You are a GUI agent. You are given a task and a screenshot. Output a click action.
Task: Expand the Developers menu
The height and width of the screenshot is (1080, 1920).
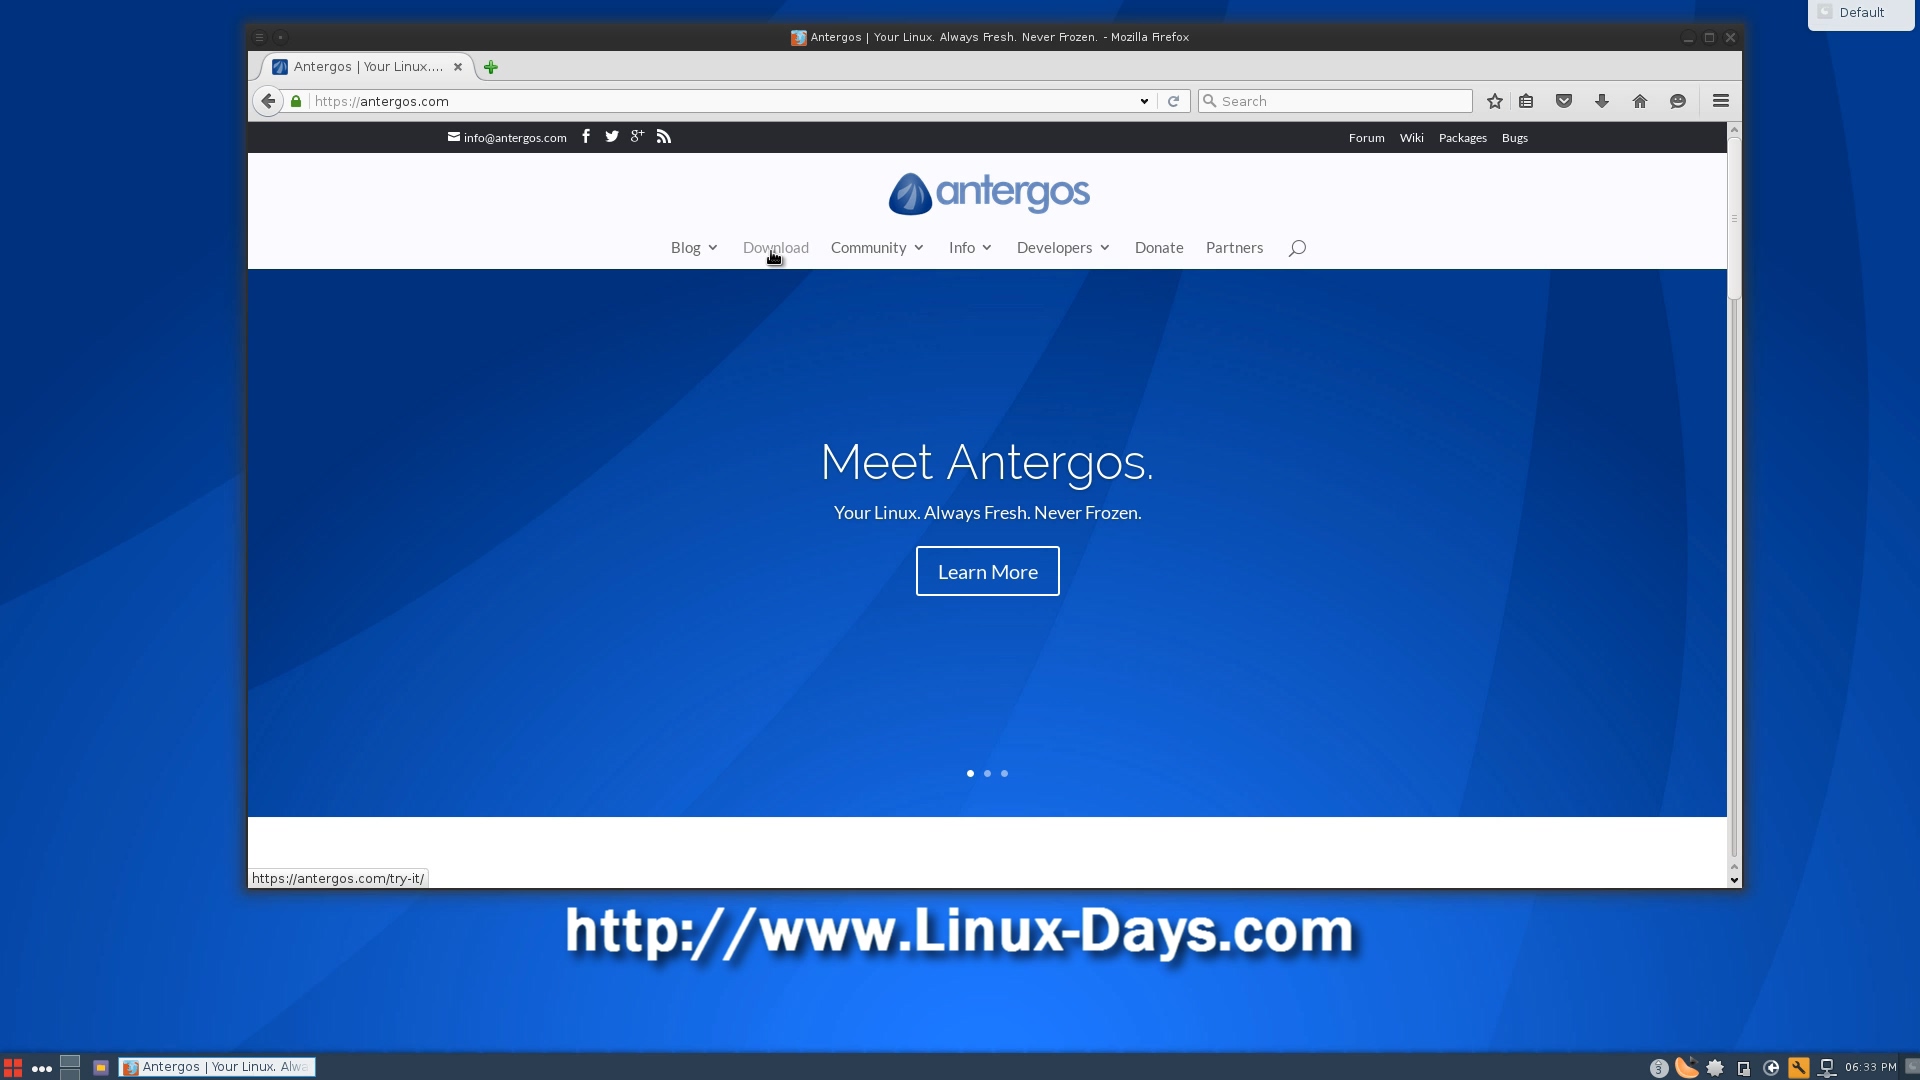tap(1063, 248)
